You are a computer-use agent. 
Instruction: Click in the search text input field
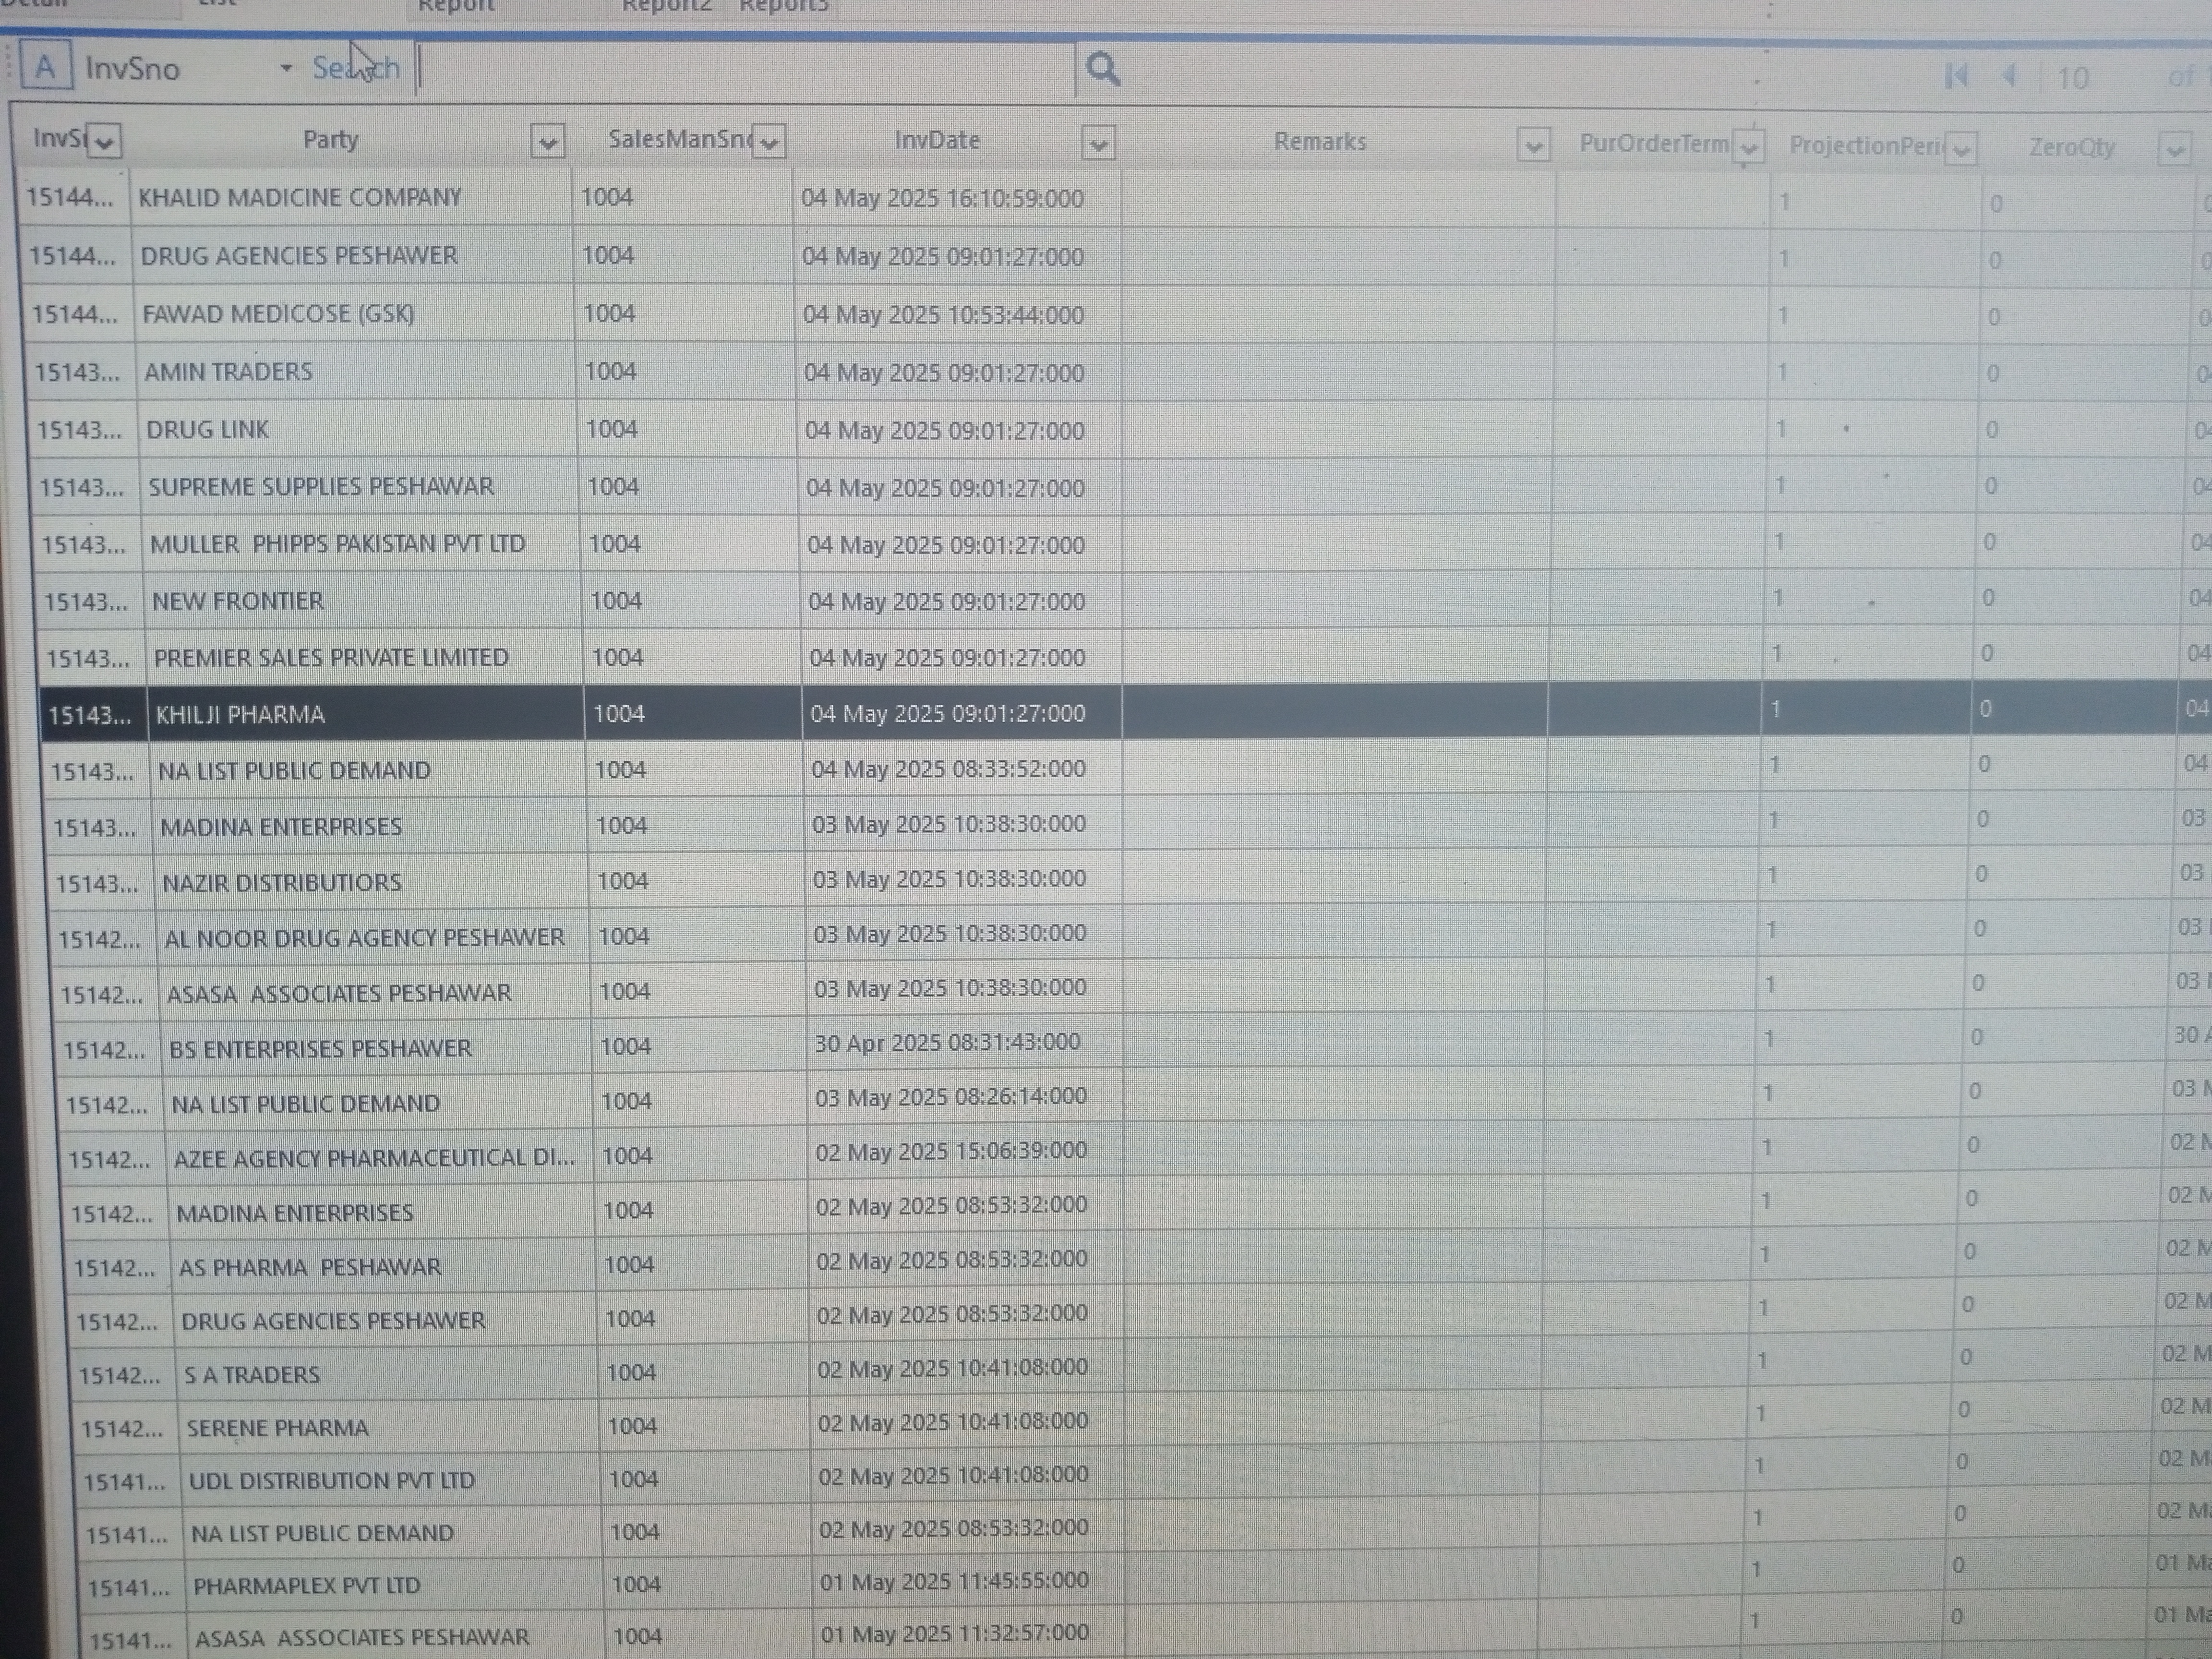[745, 69]
